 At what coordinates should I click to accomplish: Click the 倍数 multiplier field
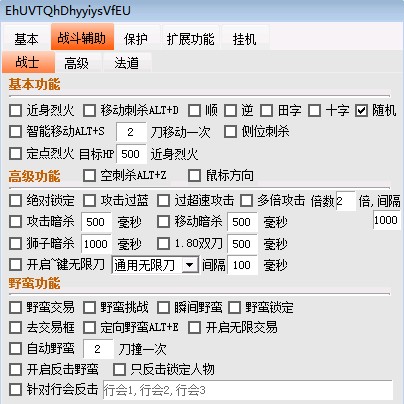(346, 201)
